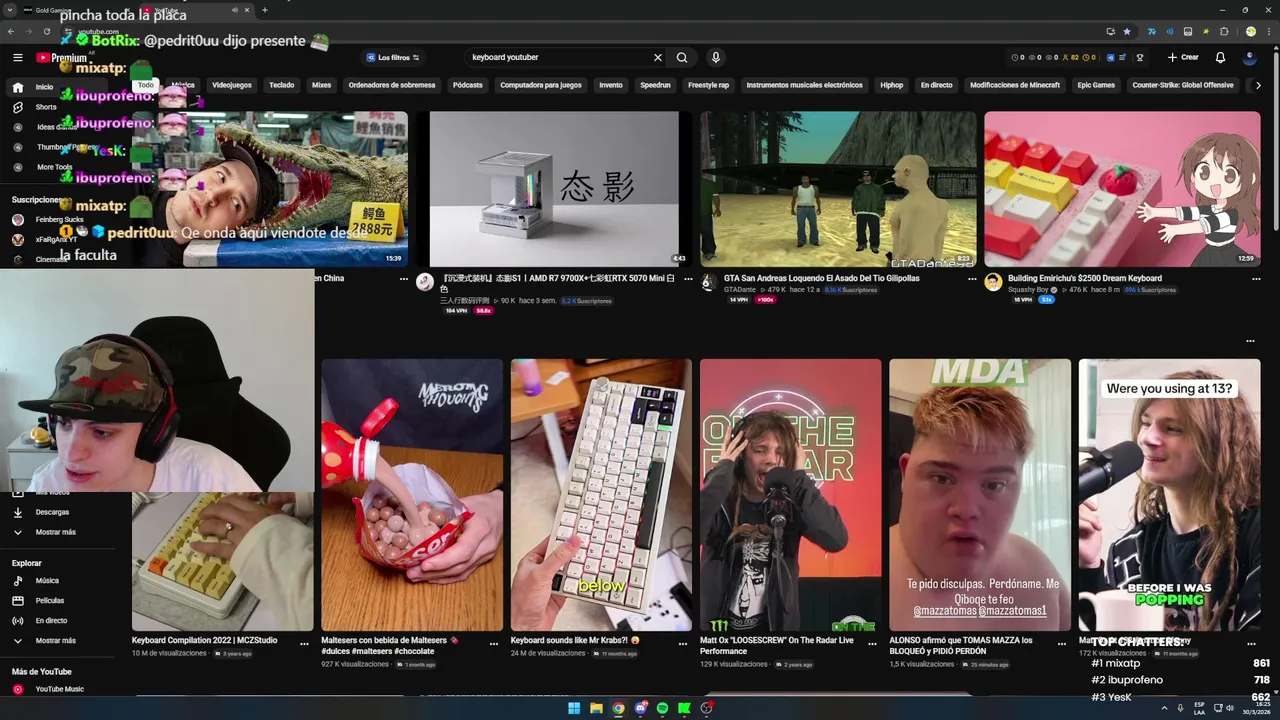Viewport: 1280px width, 720px height.
Task: Start voice search with the microphone
Action: click(715, 58)
